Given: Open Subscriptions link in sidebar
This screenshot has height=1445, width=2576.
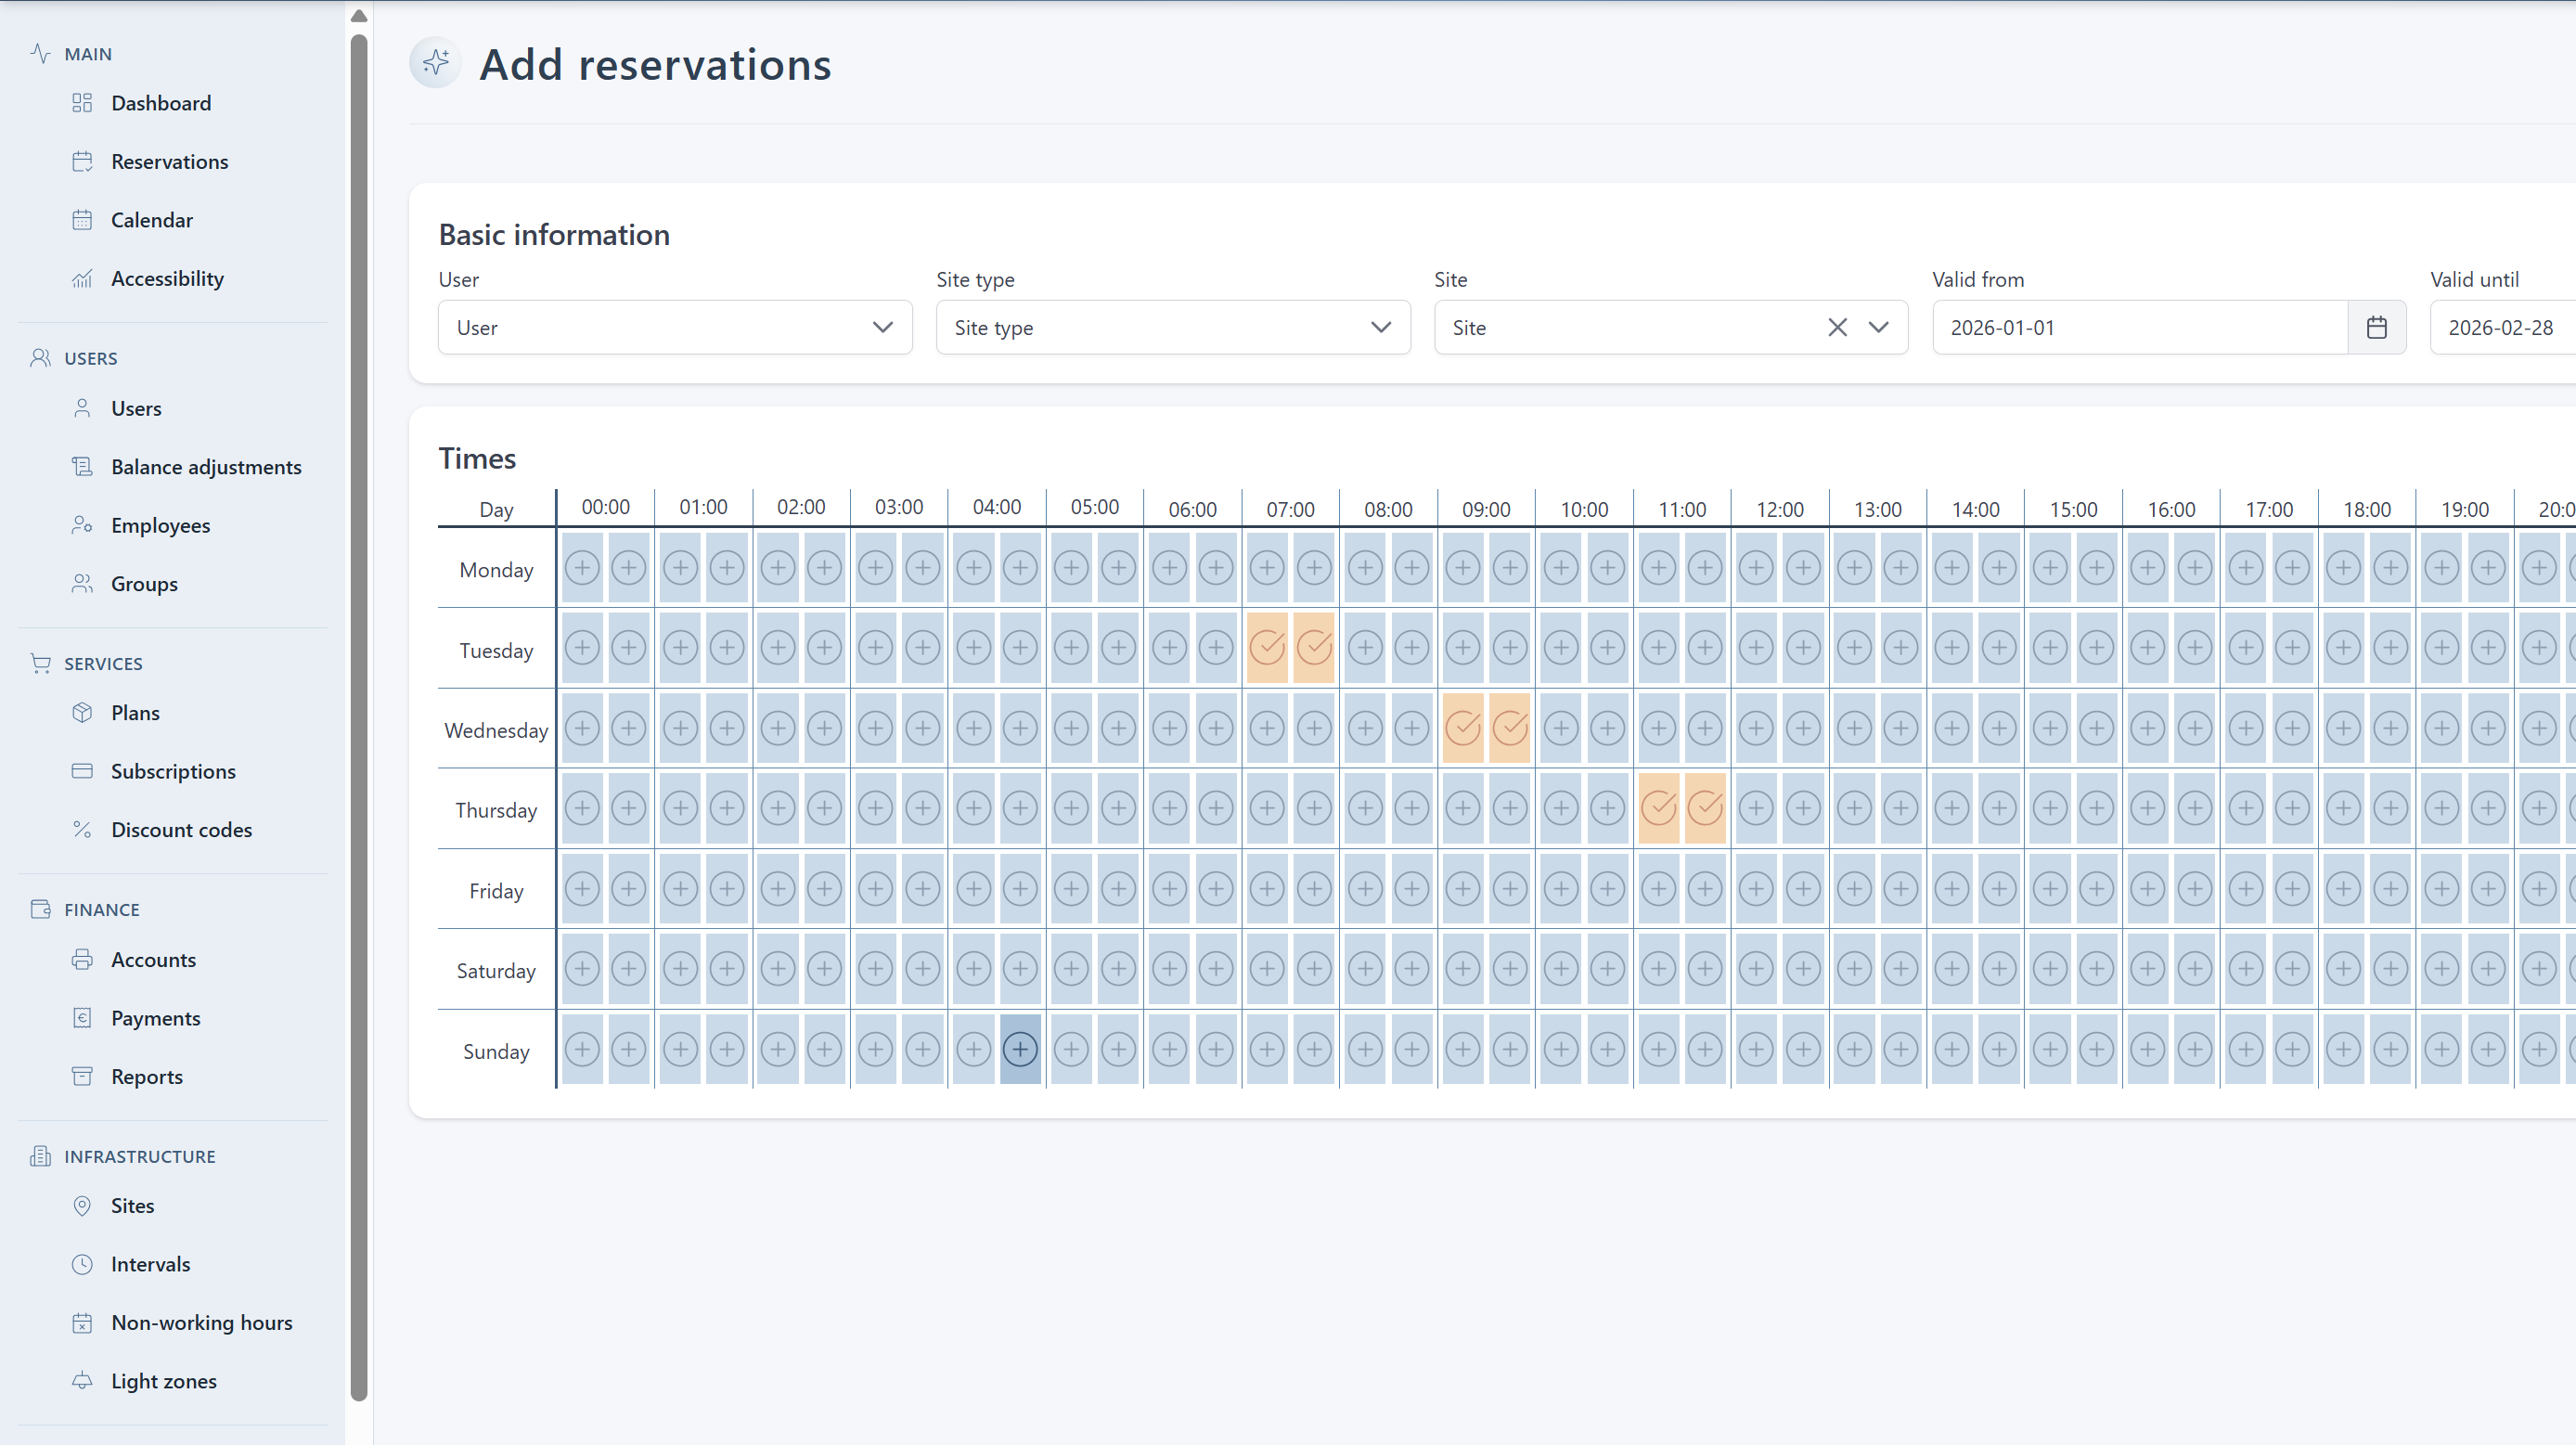Looking at the screenshot, I should (x=173, y=771).
